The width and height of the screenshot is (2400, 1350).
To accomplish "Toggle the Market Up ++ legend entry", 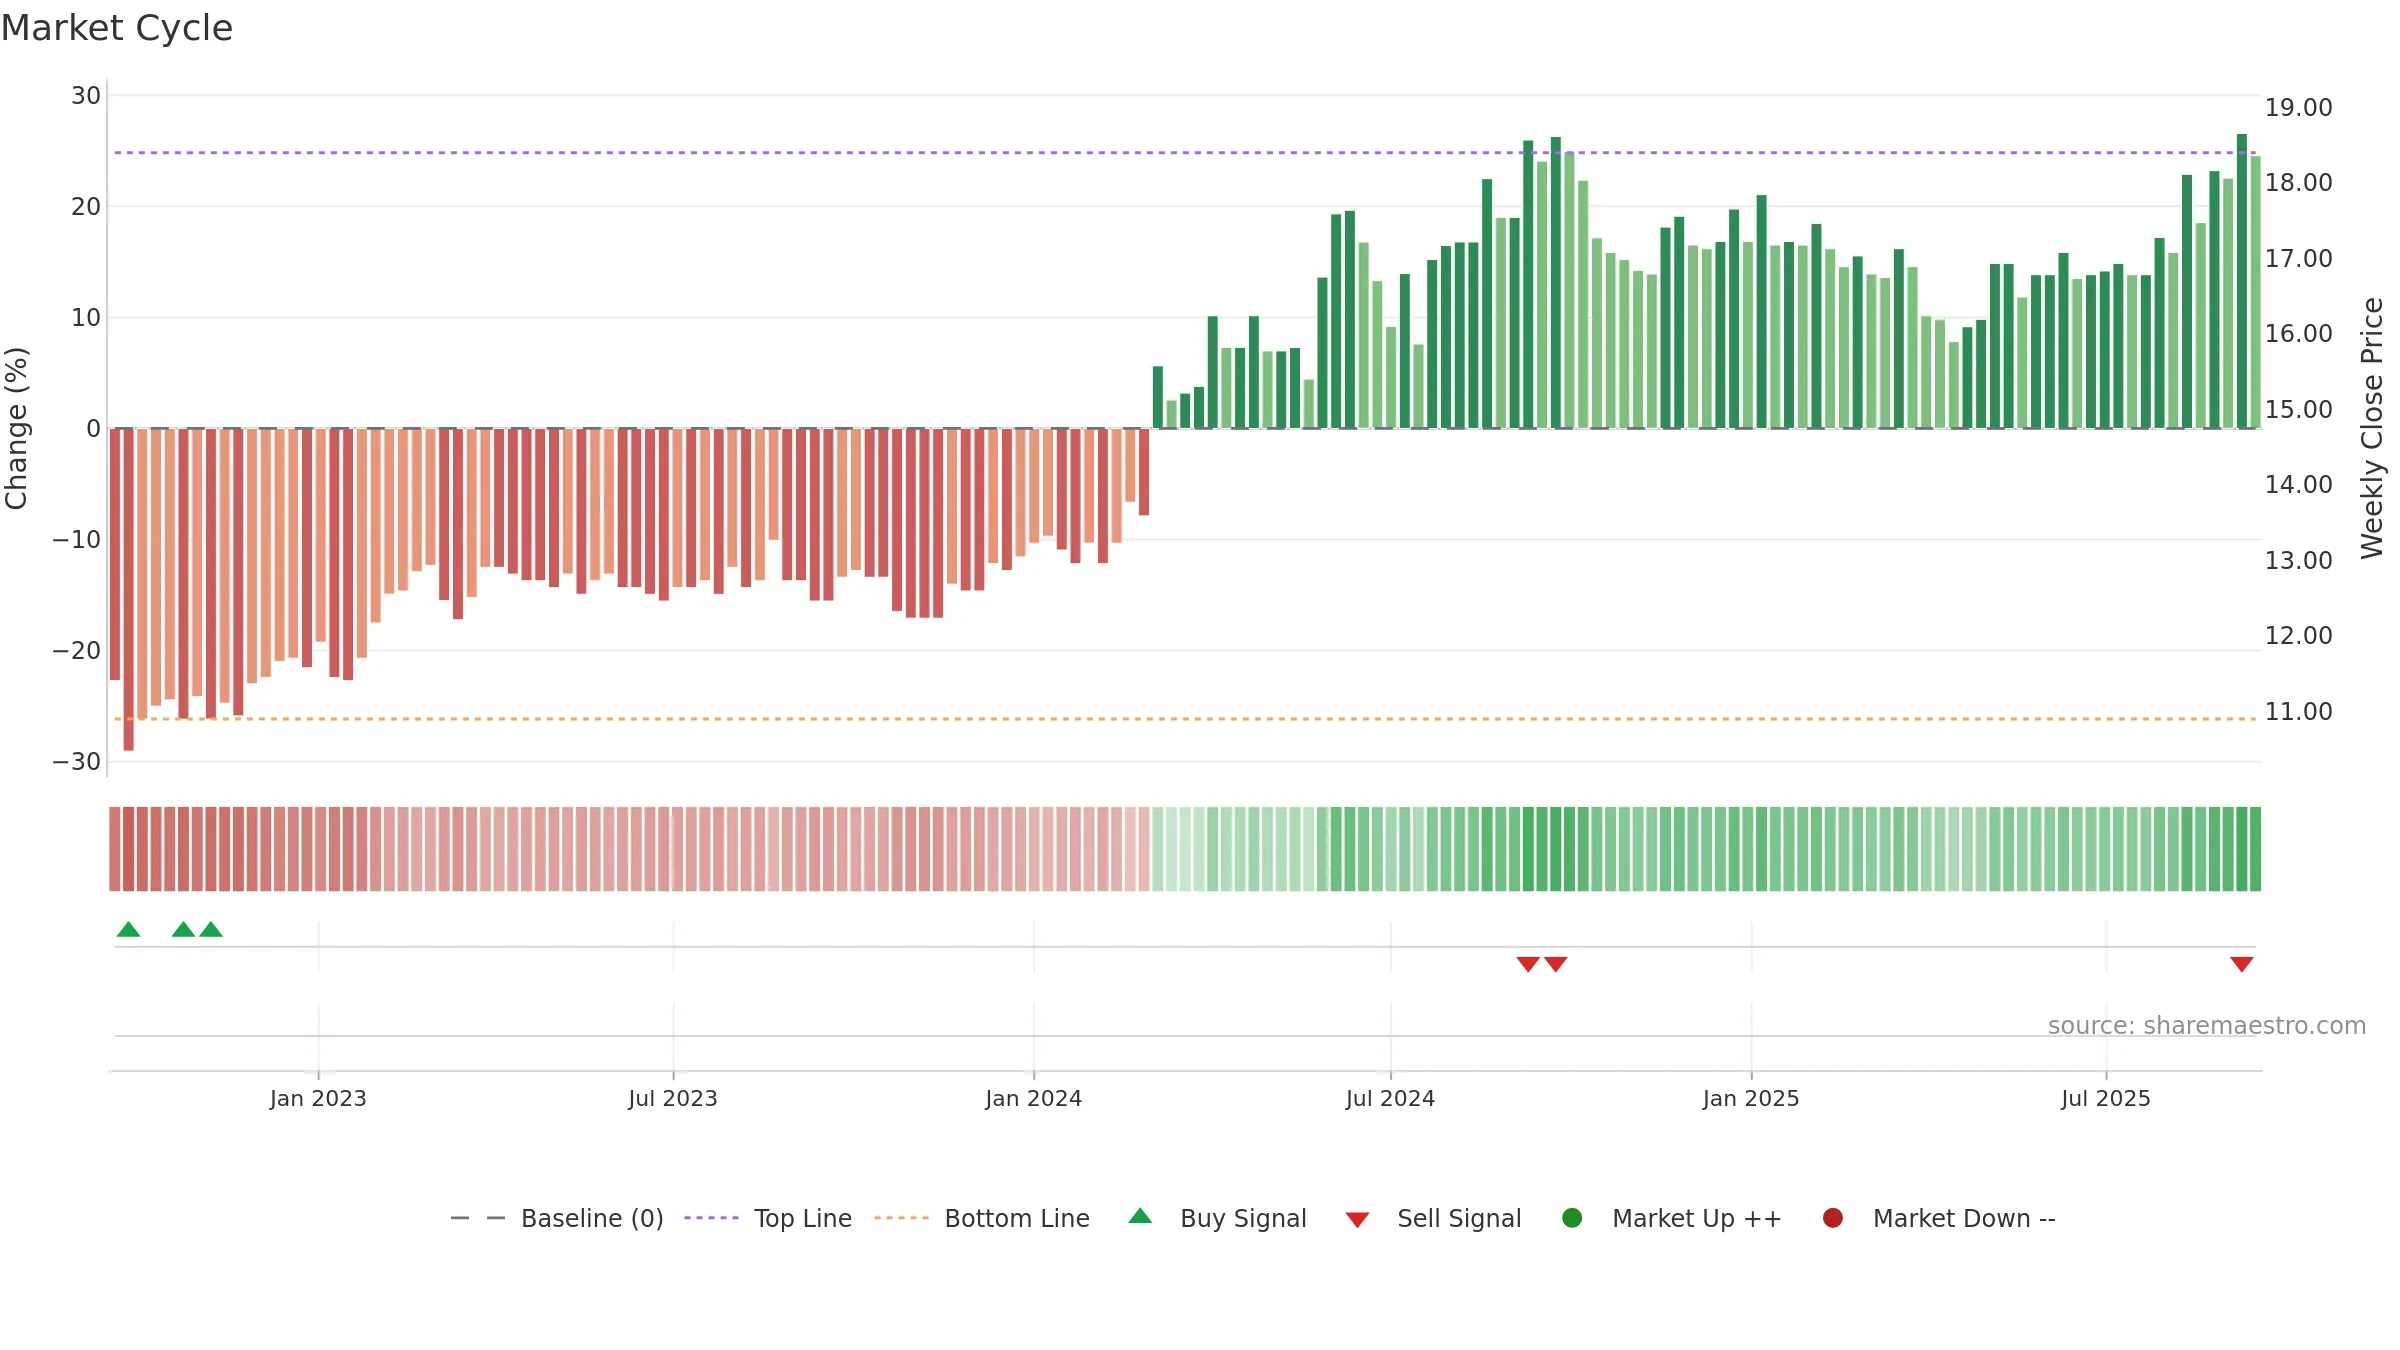I will [x=1671, y=1218].
